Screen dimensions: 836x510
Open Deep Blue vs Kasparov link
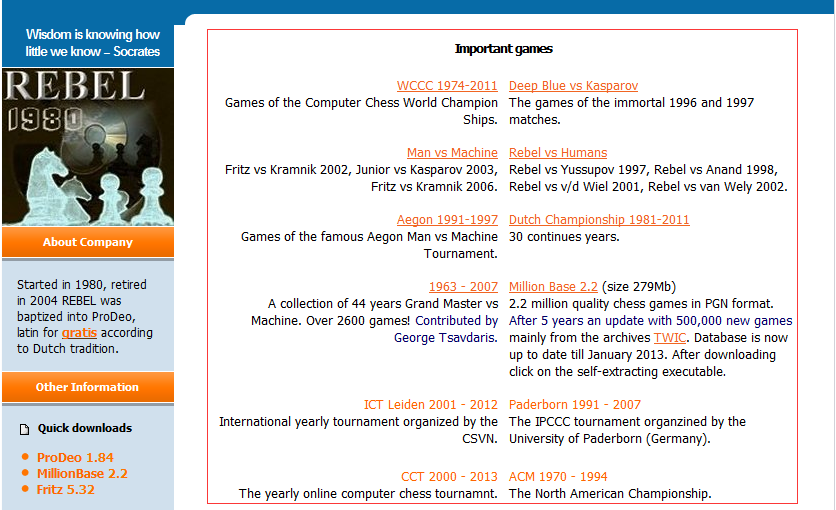[573, 86]
